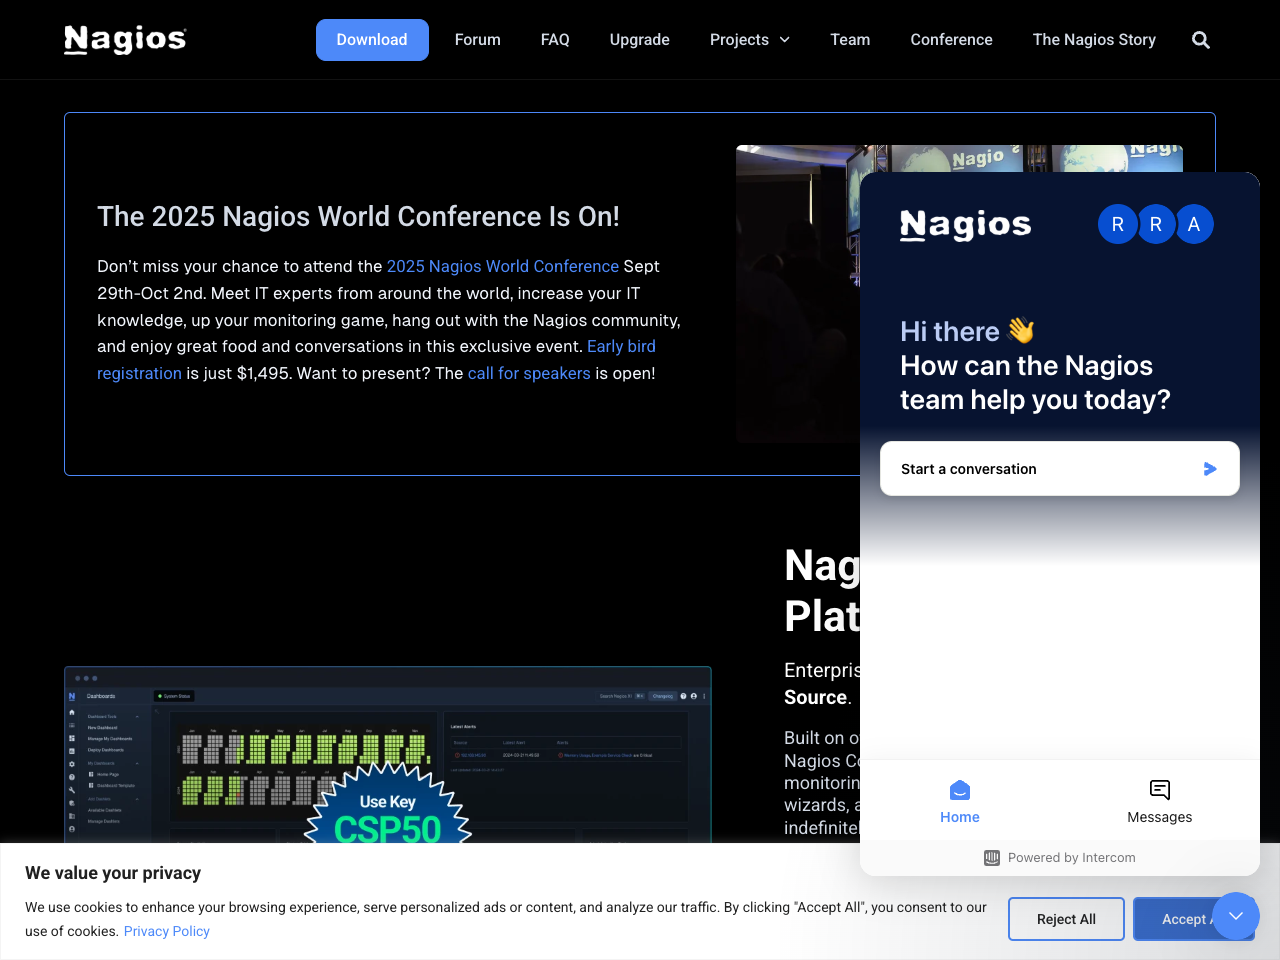Click the blue Download button
This screenshot has height=960, width=1280.
pos(372,40)
